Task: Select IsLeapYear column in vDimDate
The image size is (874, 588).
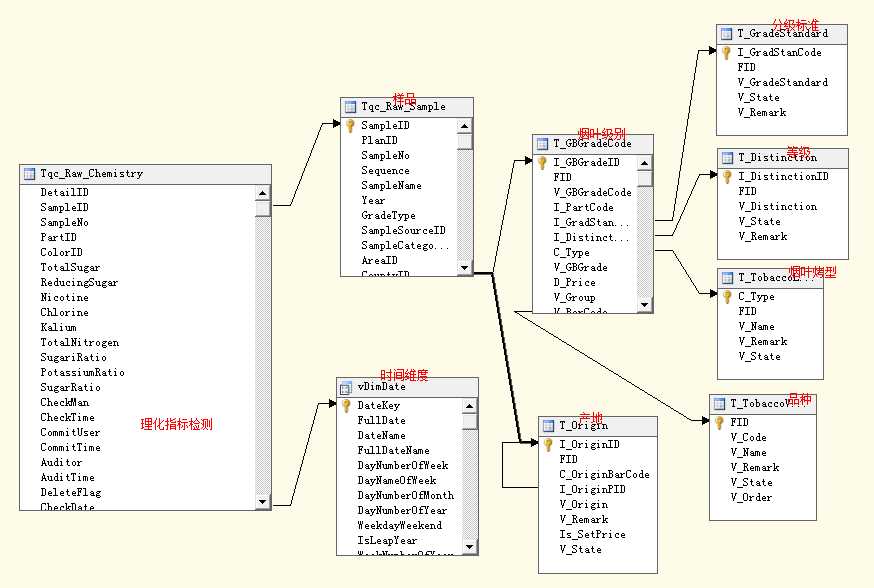Action: click(x=400, y=541)
